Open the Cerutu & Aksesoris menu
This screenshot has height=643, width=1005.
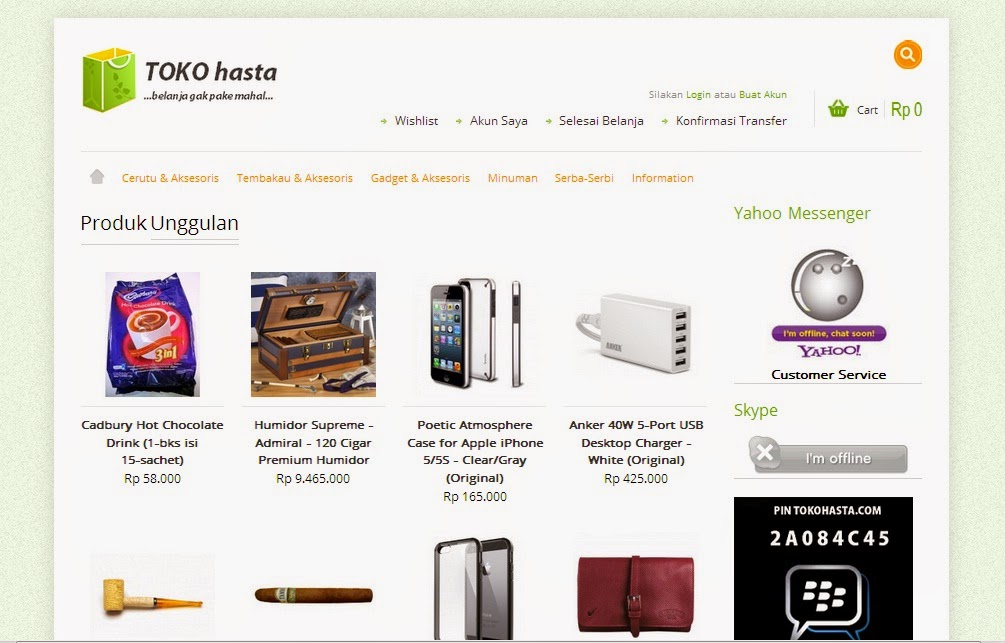click(170, 178)
